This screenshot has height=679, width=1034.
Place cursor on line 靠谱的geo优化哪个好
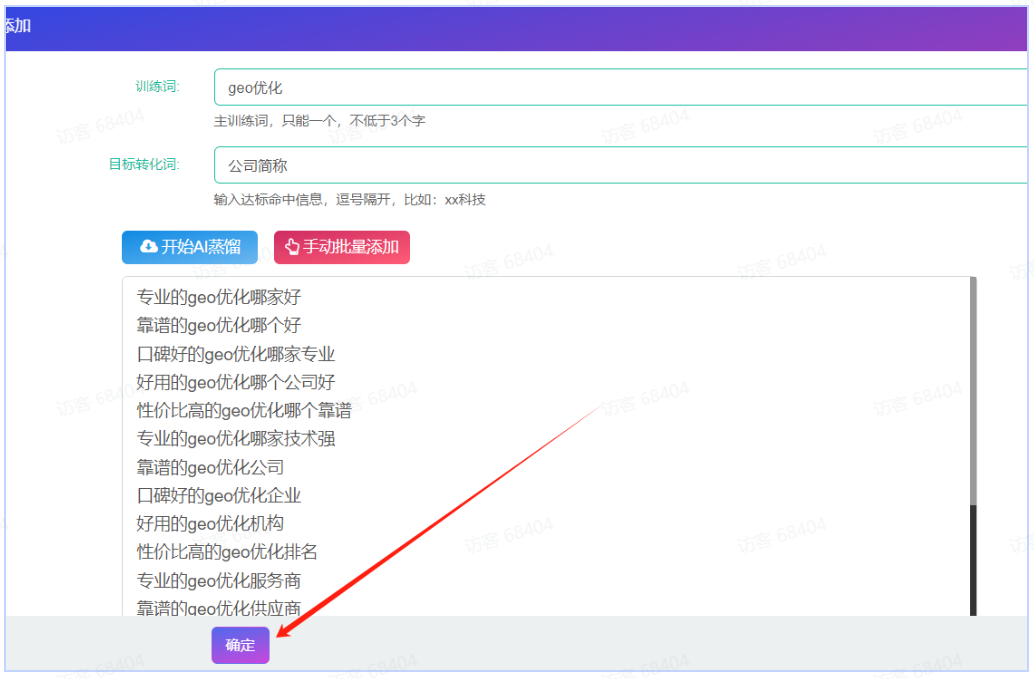click(219, 325)
